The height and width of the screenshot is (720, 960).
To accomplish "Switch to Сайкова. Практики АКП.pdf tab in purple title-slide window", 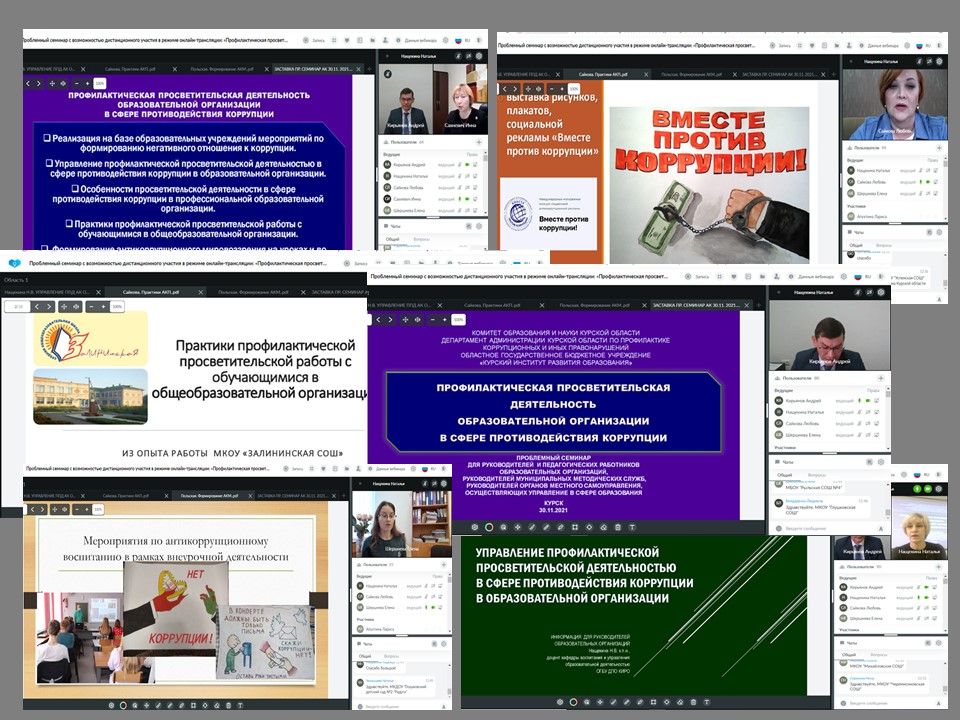I will 492,305.
